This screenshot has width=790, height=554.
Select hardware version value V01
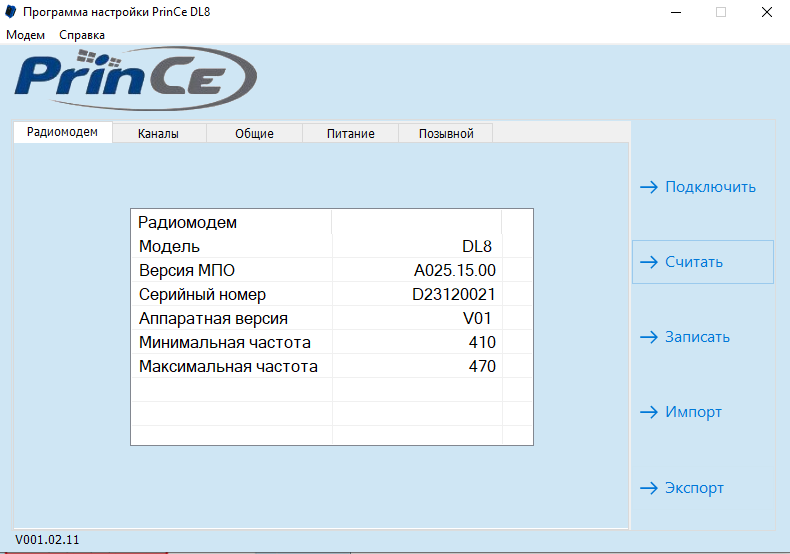click(417, 318)
